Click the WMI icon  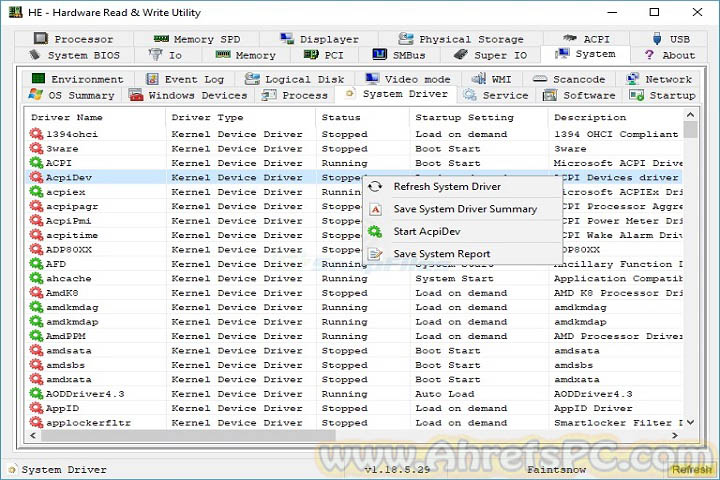(x=479, y=79)
